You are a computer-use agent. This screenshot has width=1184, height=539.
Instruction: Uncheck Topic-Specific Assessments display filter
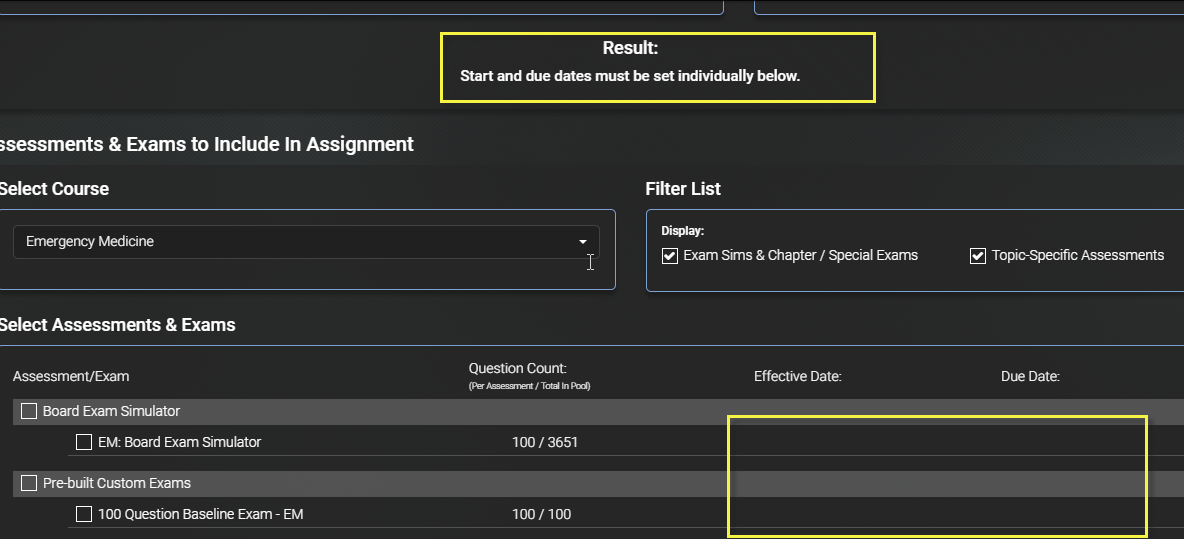point(978,256)
